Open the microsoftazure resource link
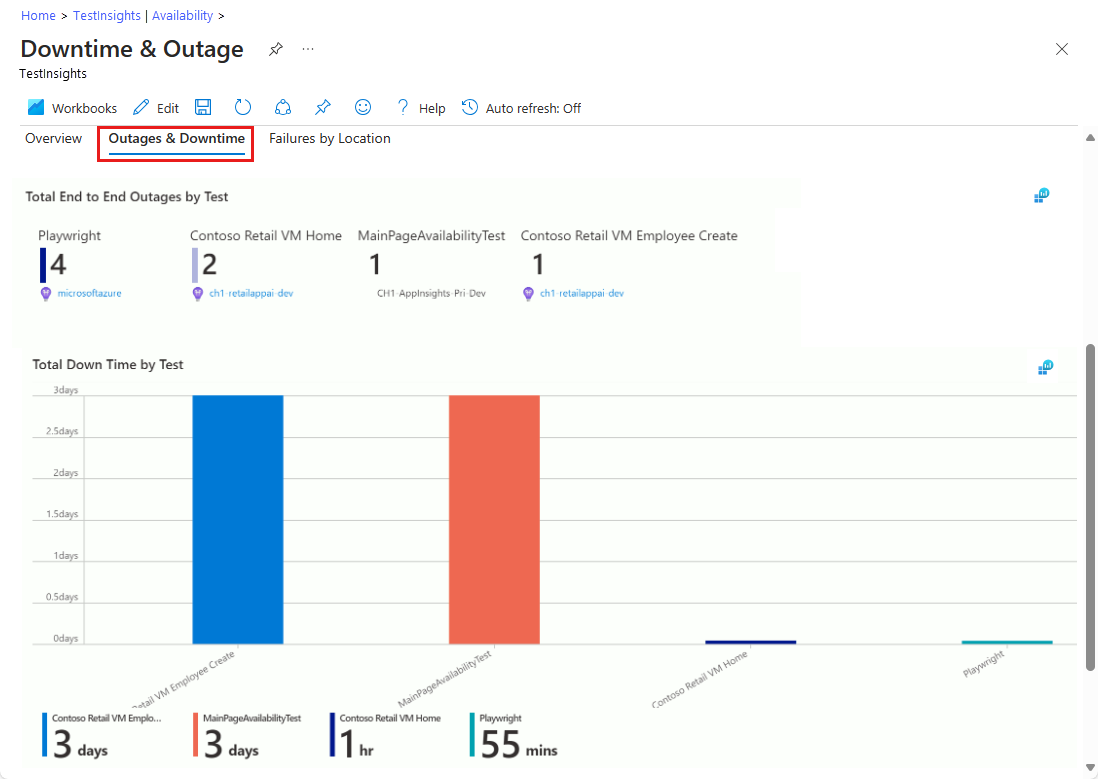This screenshot has width=1098, height=779. tap(89, 294)
